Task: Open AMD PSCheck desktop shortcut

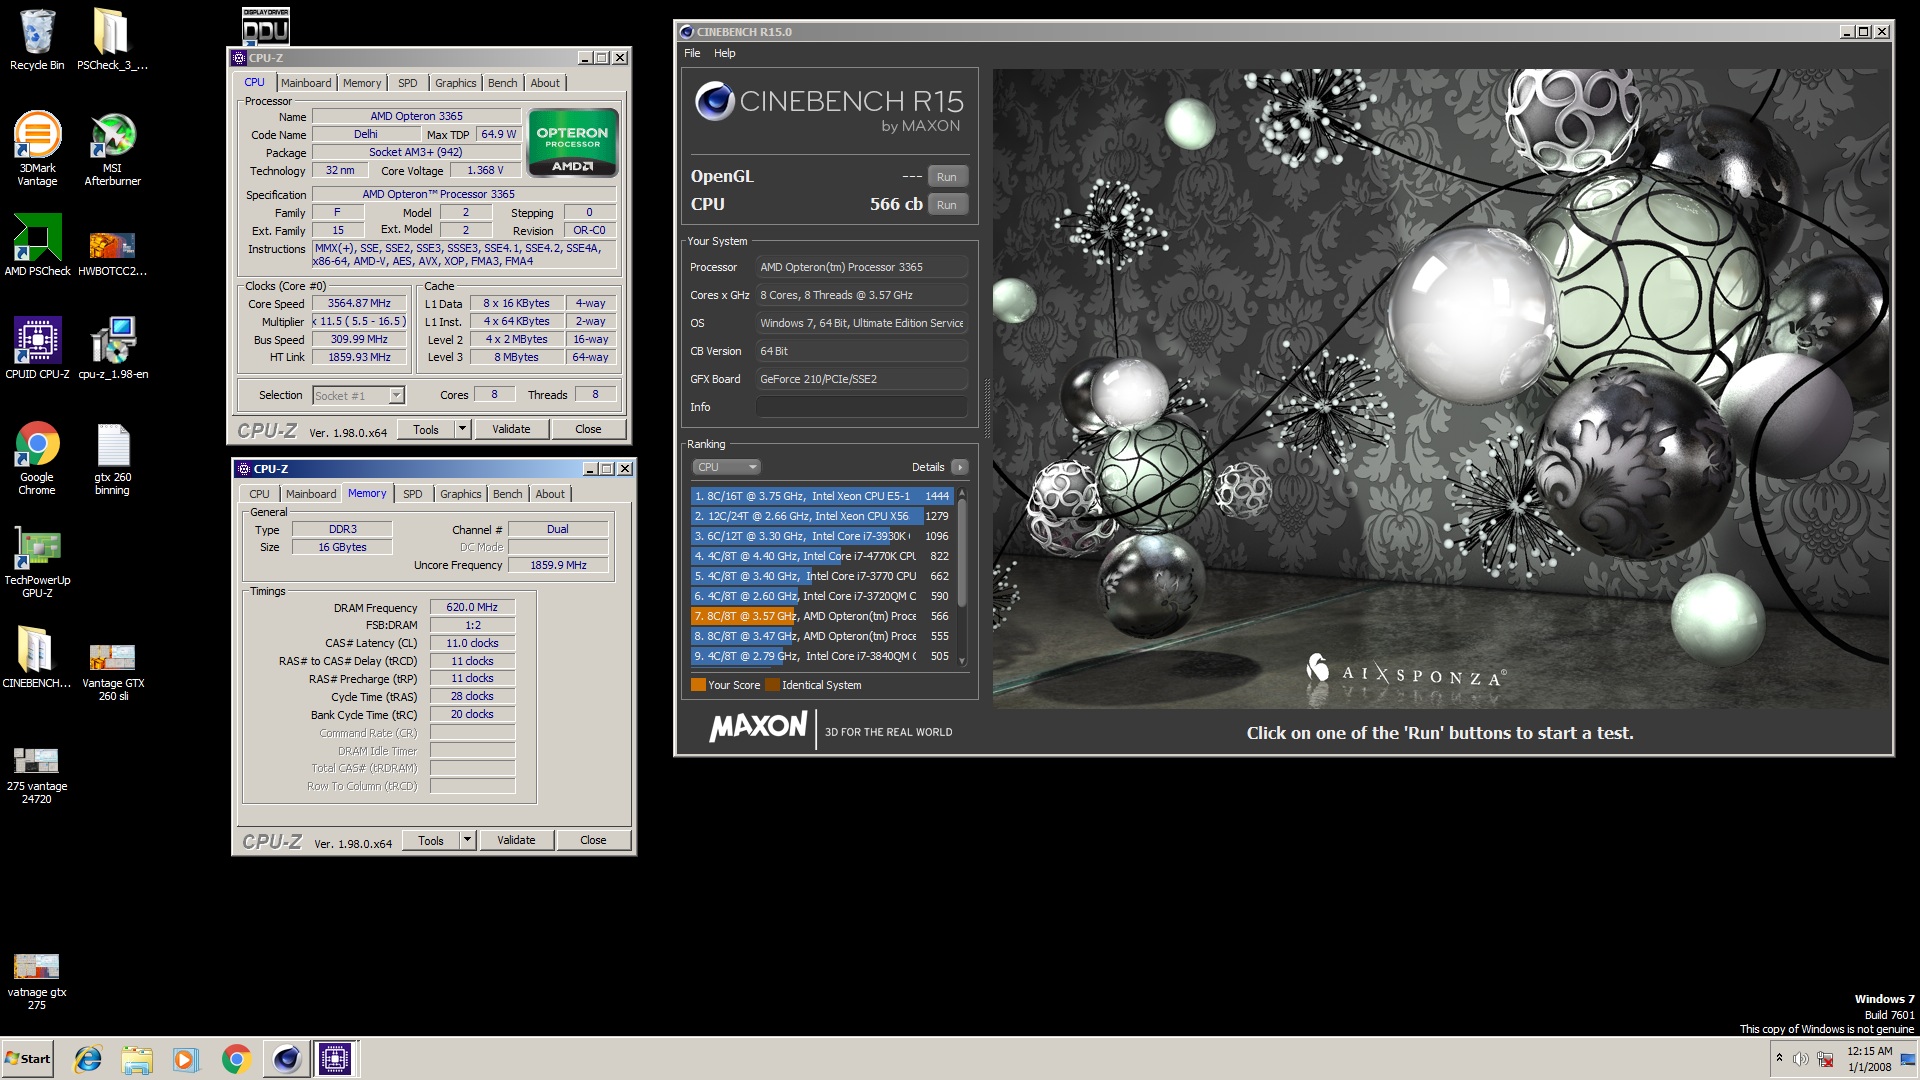Action: coord(37,245)
